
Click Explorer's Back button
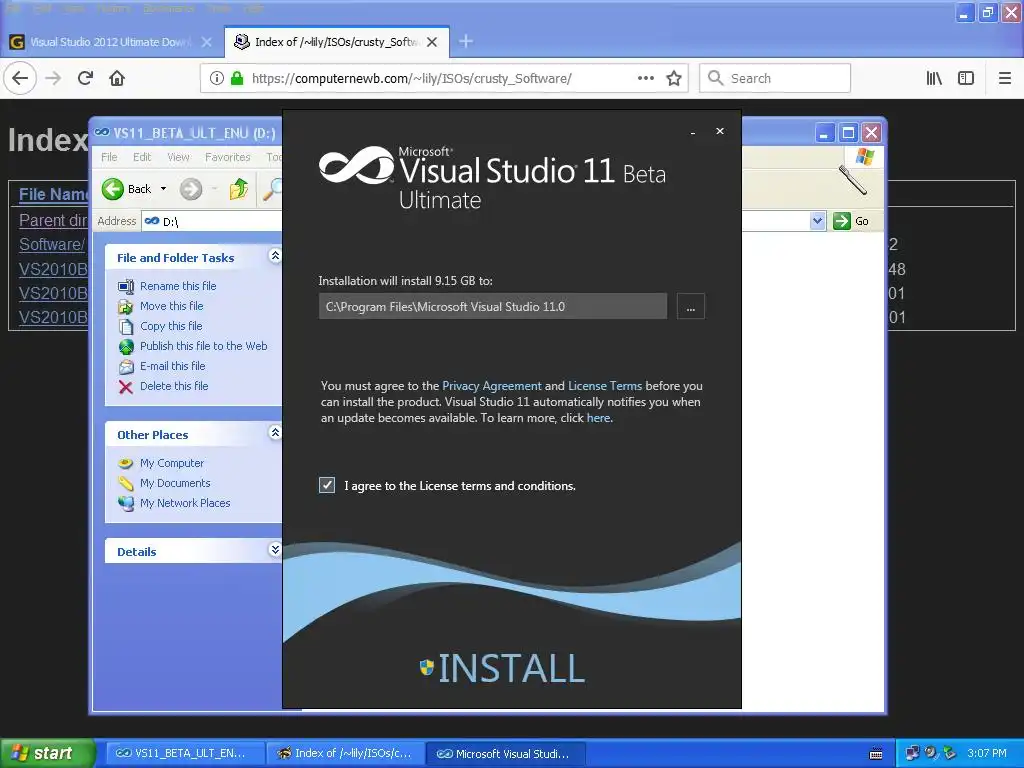(x=127, y=189)
